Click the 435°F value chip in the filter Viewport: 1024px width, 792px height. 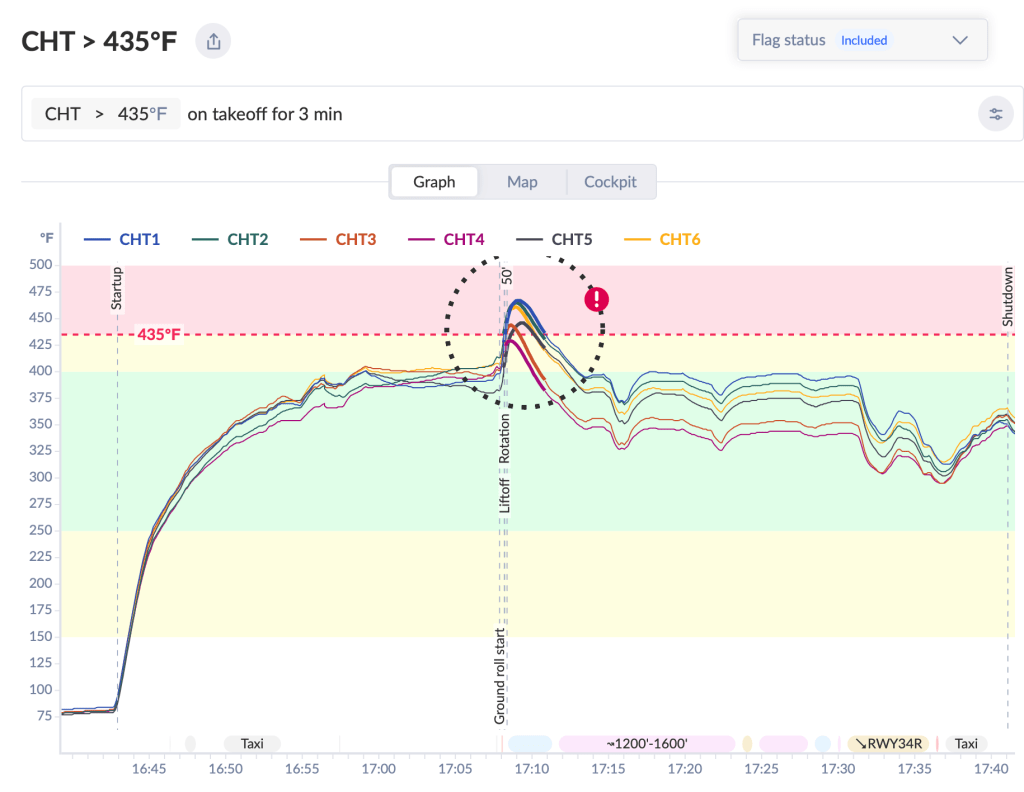click(140, 113)
